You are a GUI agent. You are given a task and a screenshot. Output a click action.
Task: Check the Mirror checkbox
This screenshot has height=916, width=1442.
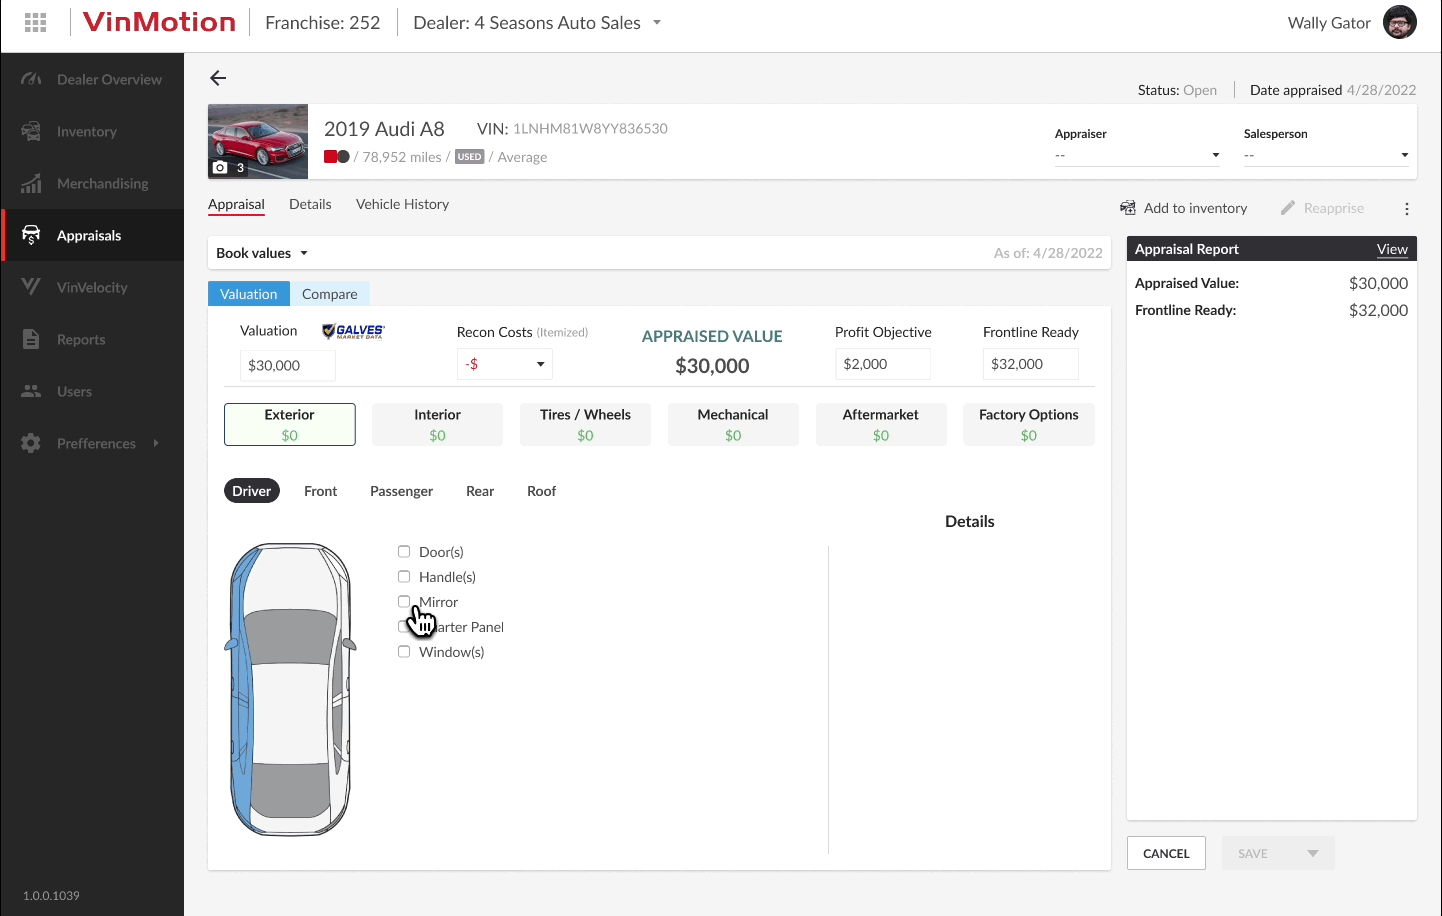tap(404, 601)
